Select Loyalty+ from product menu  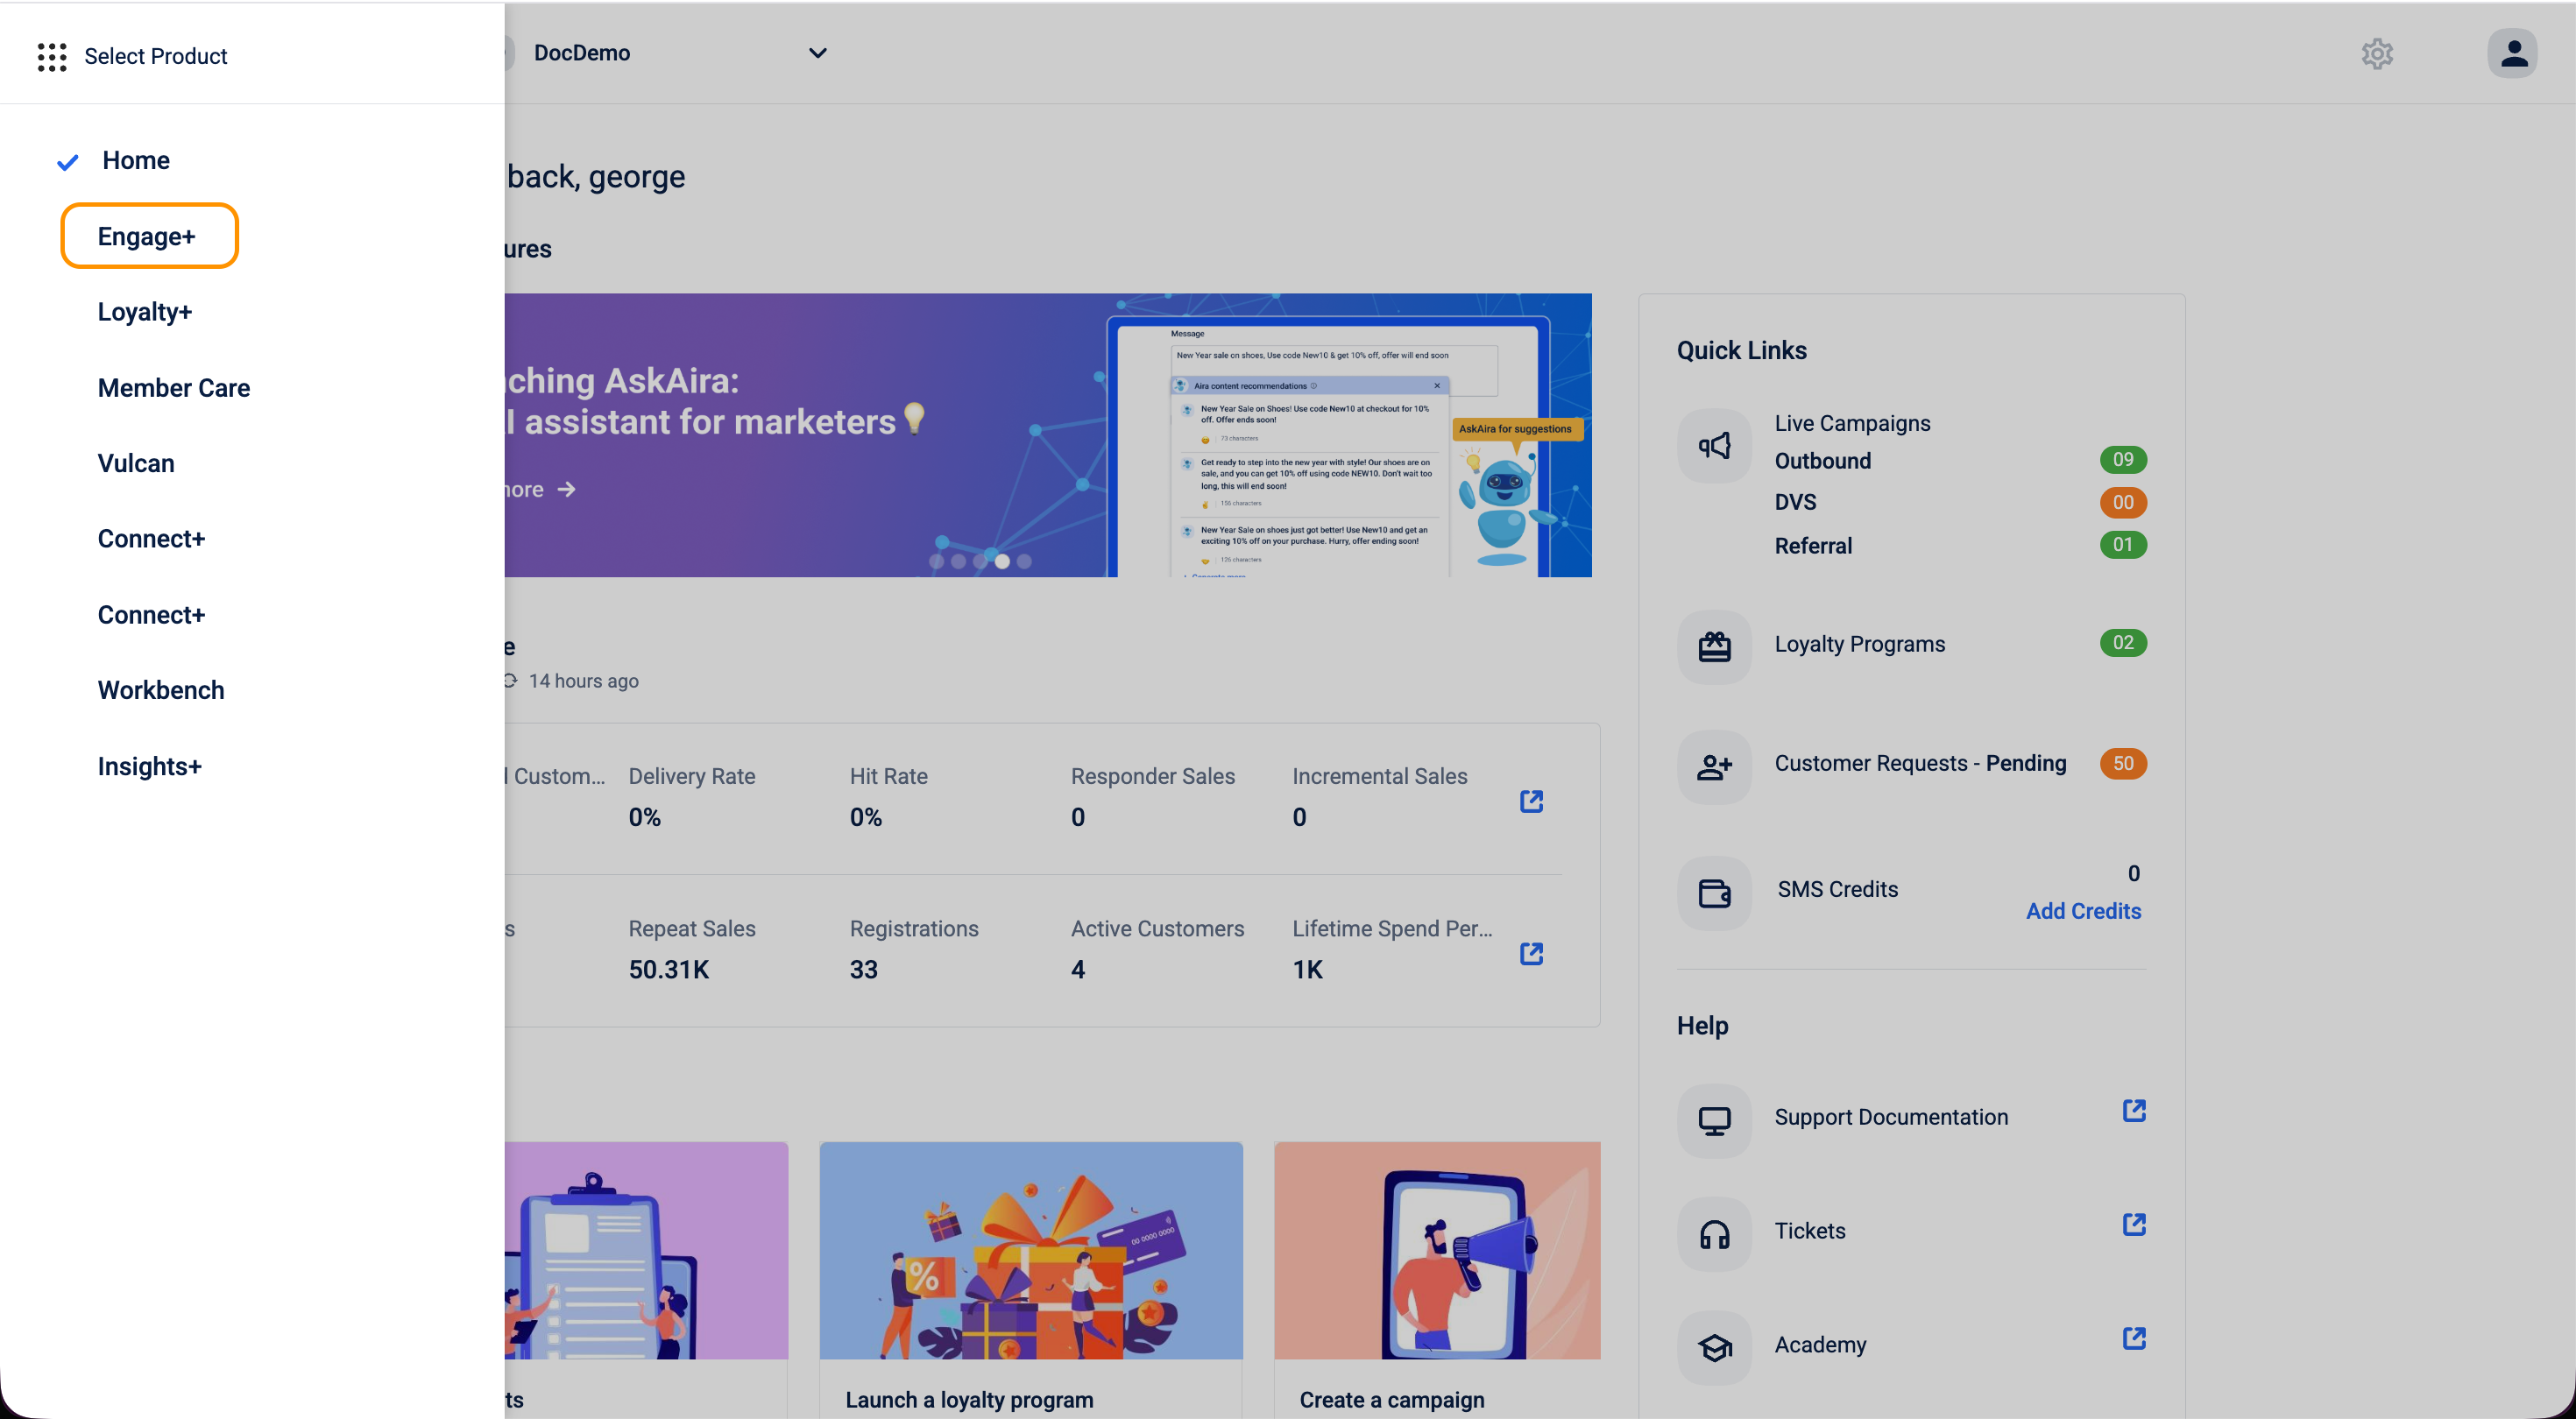coord(145,312)
